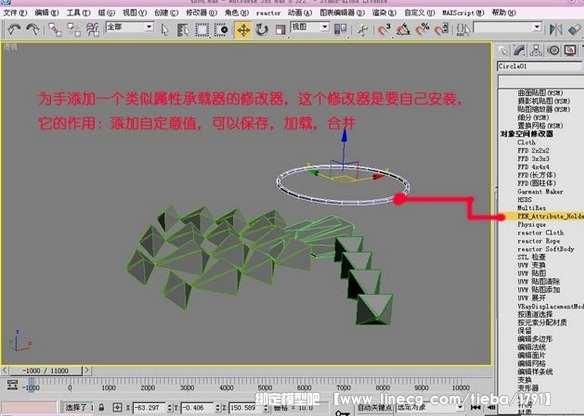Click the 自动关键点 Auto Key button

(374, 407)
